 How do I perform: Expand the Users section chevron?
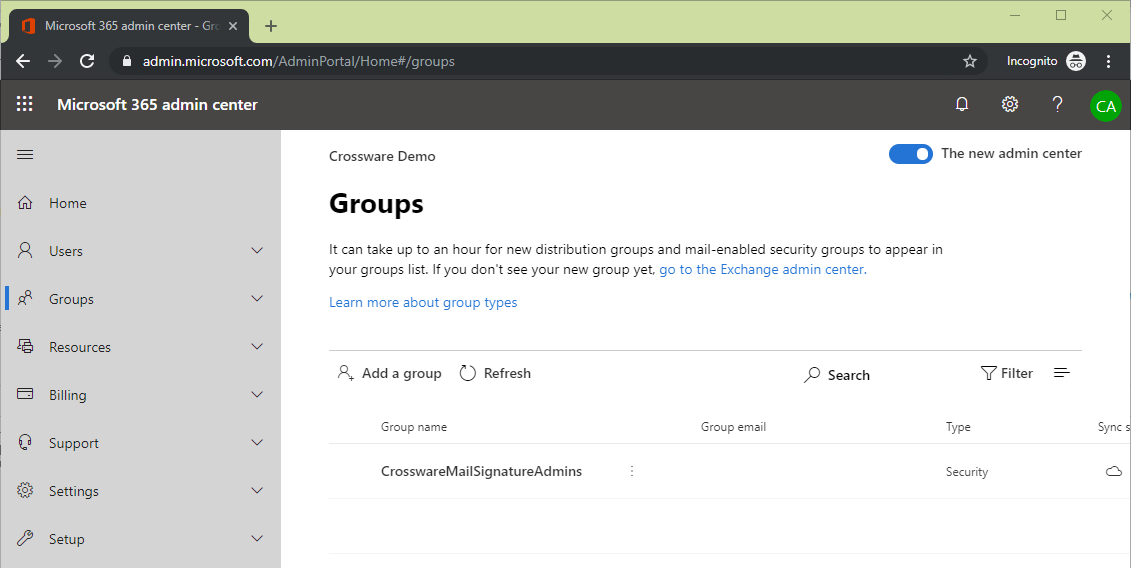pyautogui.click(x=257, y=250)
